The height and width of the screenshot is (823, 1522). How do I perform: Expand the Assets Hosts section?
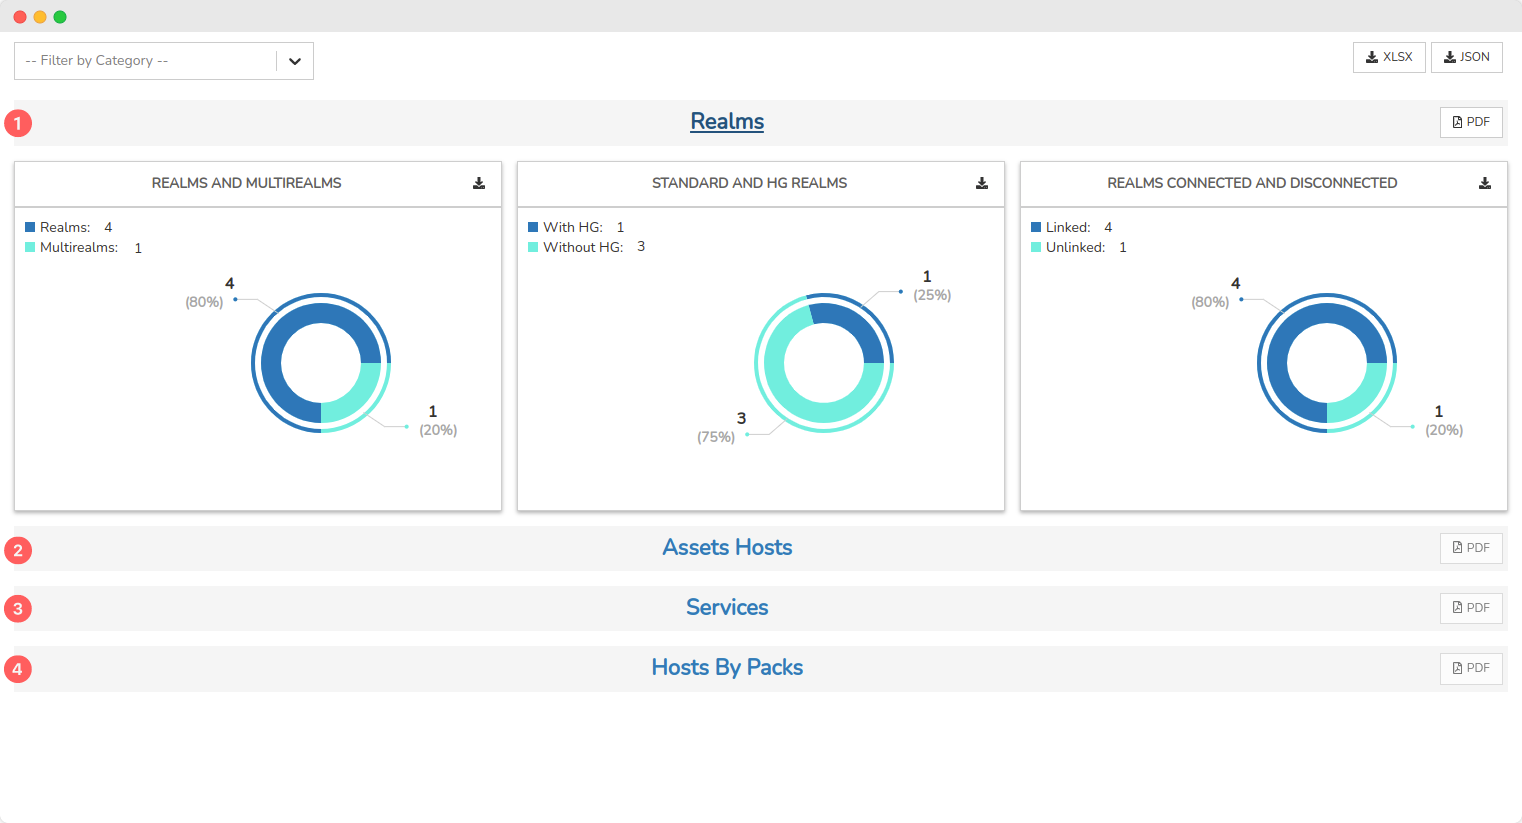click(x=727, y=547)
